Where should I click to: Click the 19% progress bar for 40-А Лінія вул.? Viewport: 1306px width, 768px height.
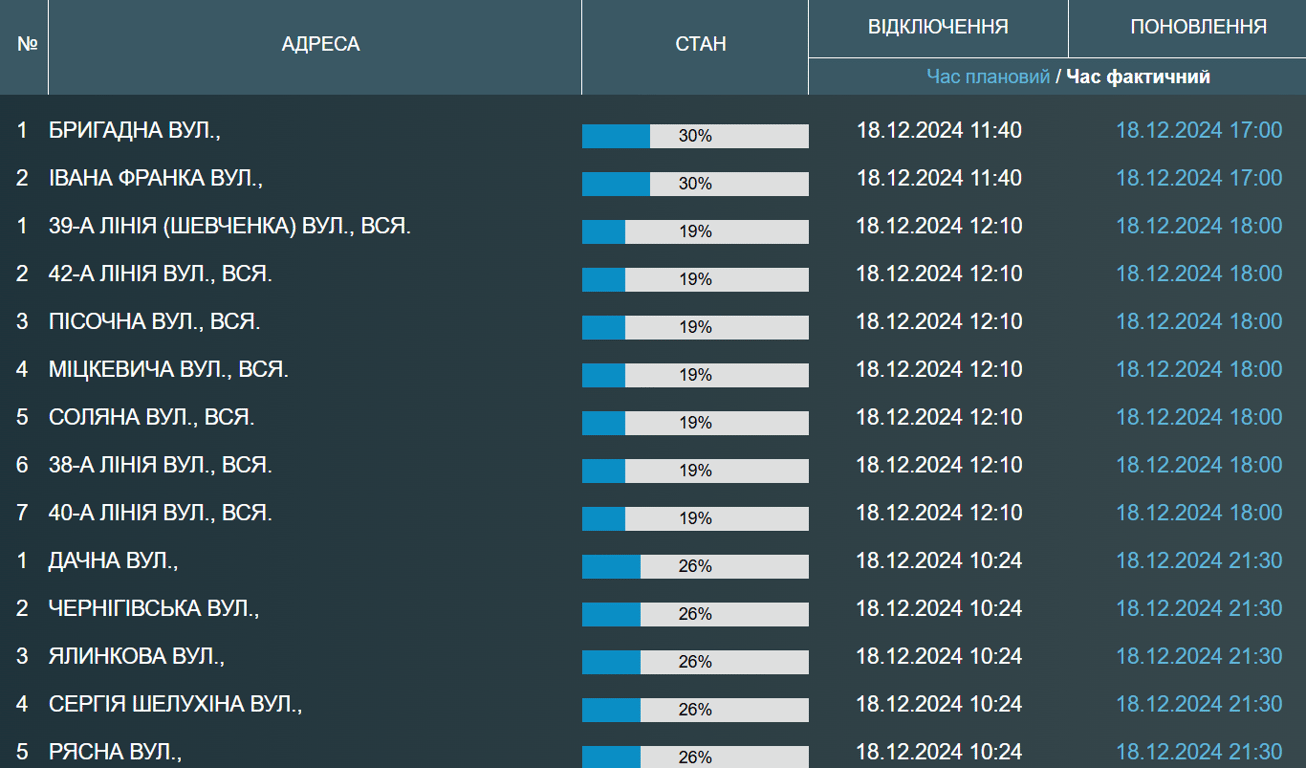[695, 518]
